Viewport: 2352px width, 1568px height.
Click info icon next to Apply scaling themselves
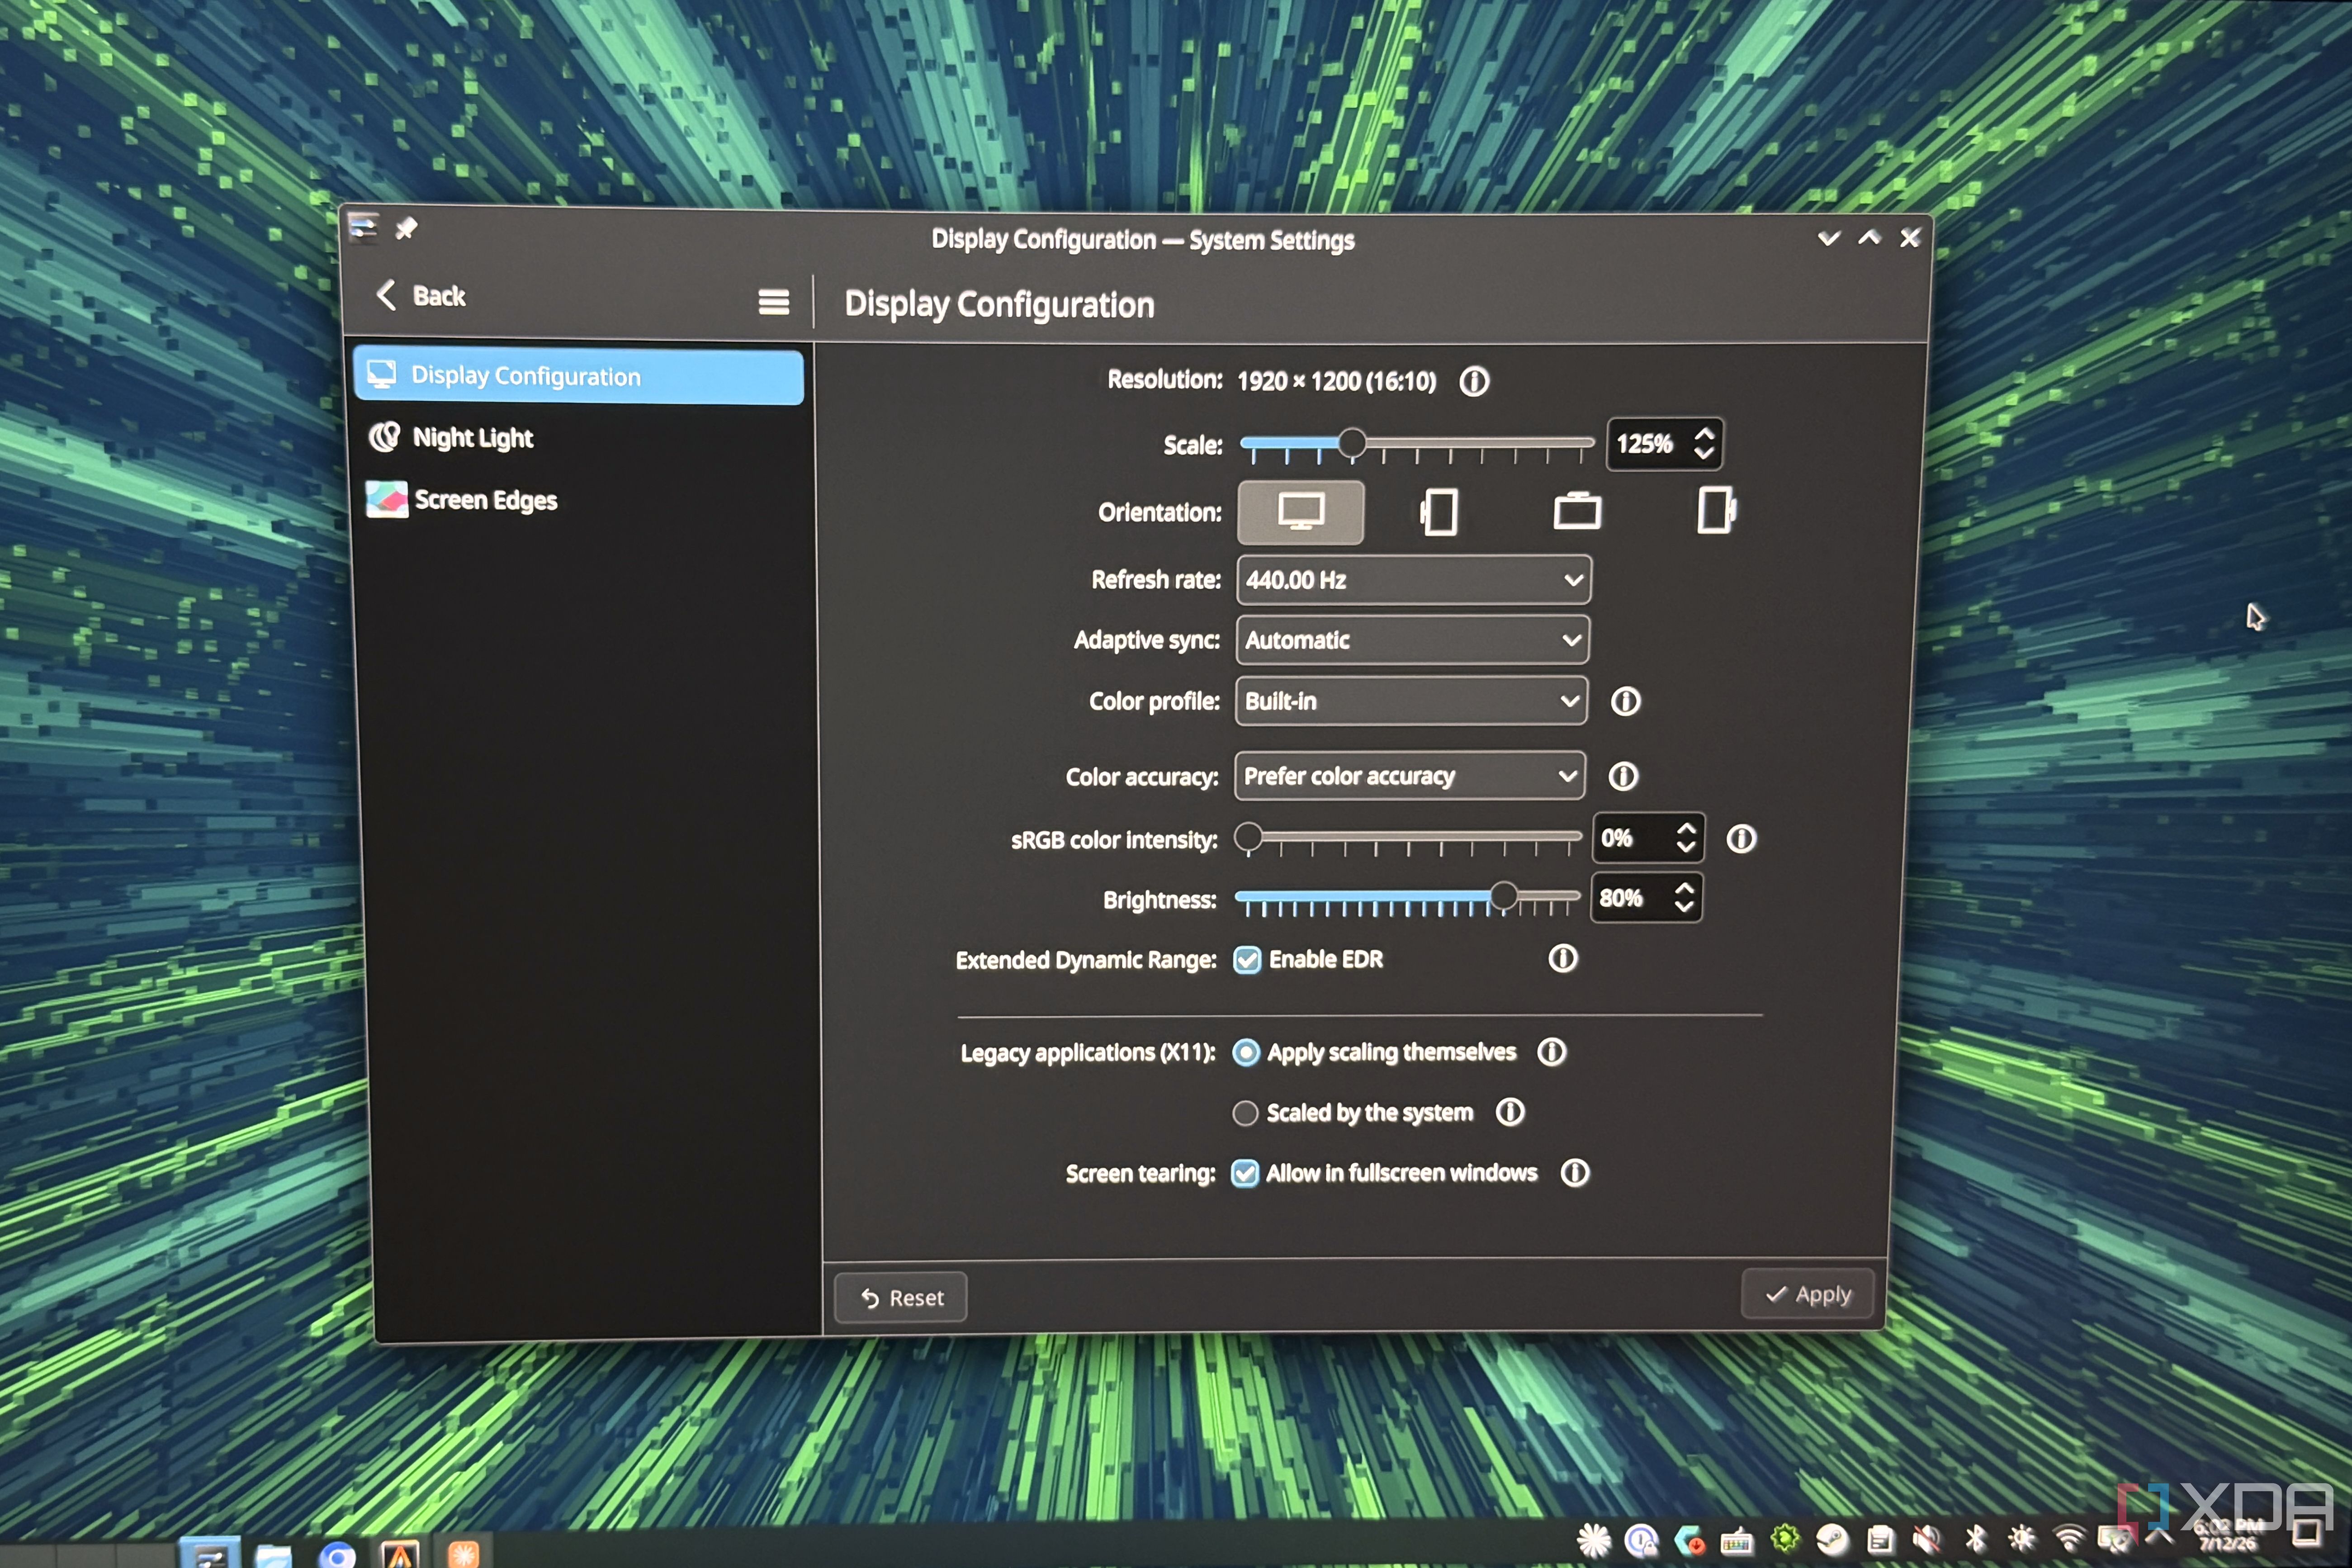(x=1551, y=1051)
